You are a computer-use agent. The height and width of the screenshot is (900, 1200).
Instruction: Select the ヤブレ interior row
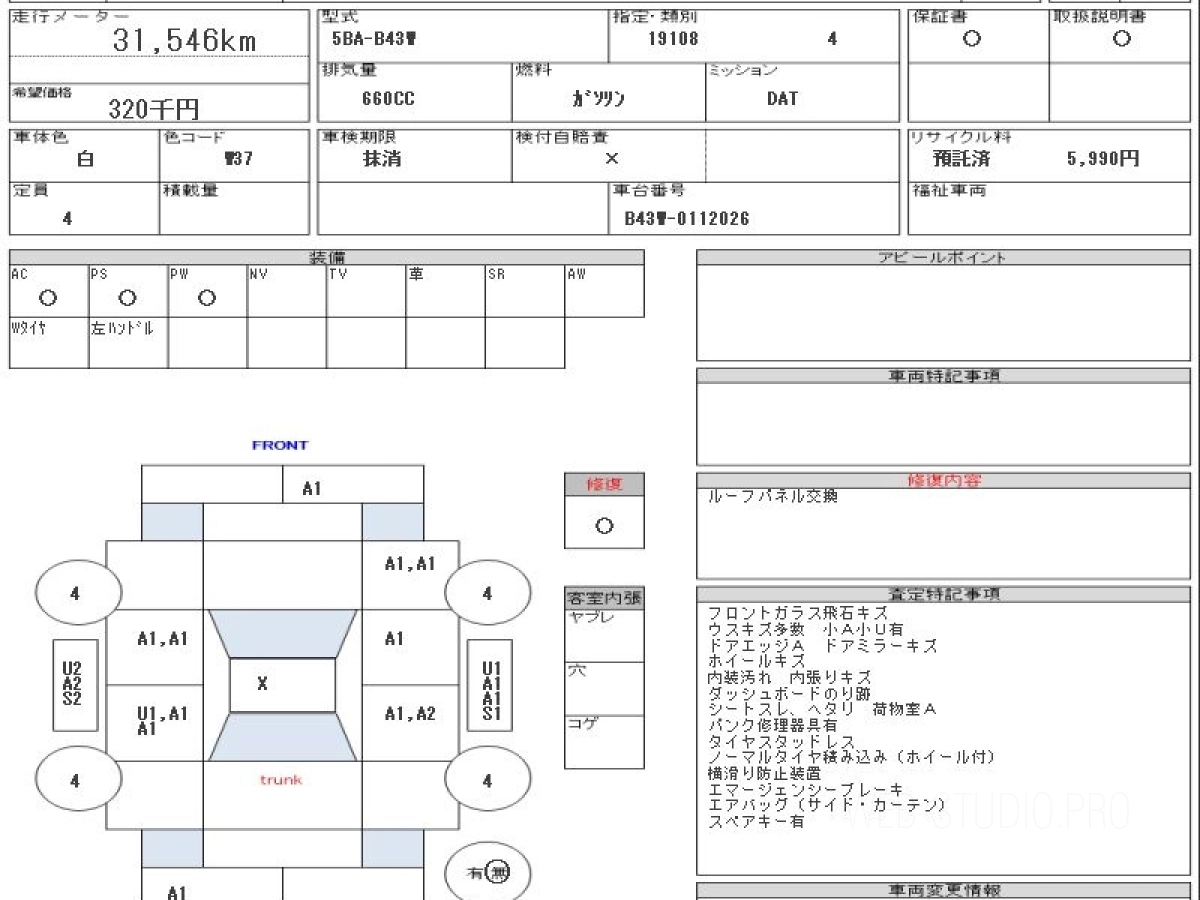pyautogui.click(x=604, y=636)
